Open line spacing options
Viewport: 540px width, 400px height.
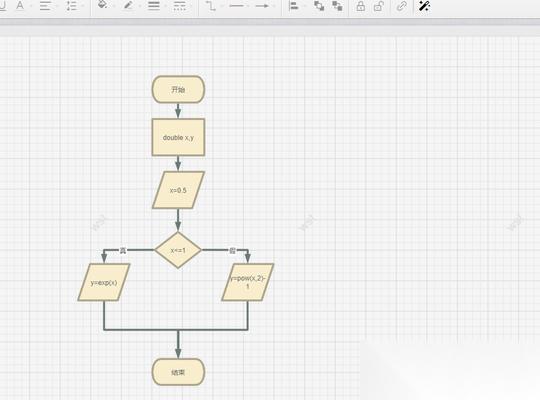pos(71,6)
